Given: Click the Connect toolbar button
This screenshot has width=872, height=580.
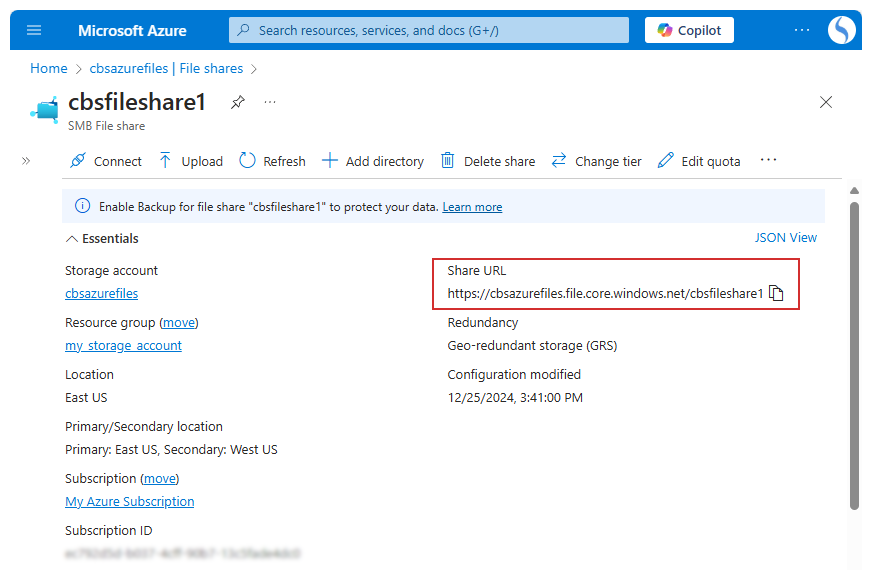Looking at the screenshot, I should [x=106, y=161].
